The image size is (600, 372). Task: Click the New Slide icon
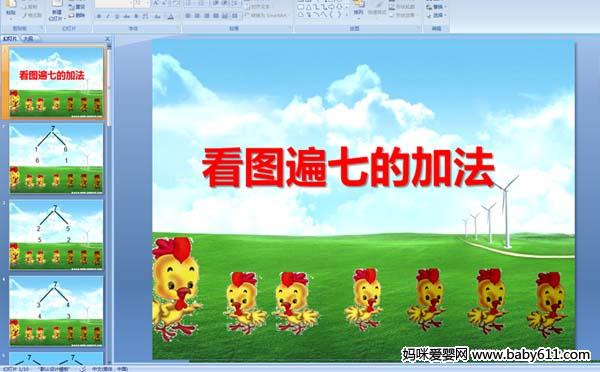(57, 4)
